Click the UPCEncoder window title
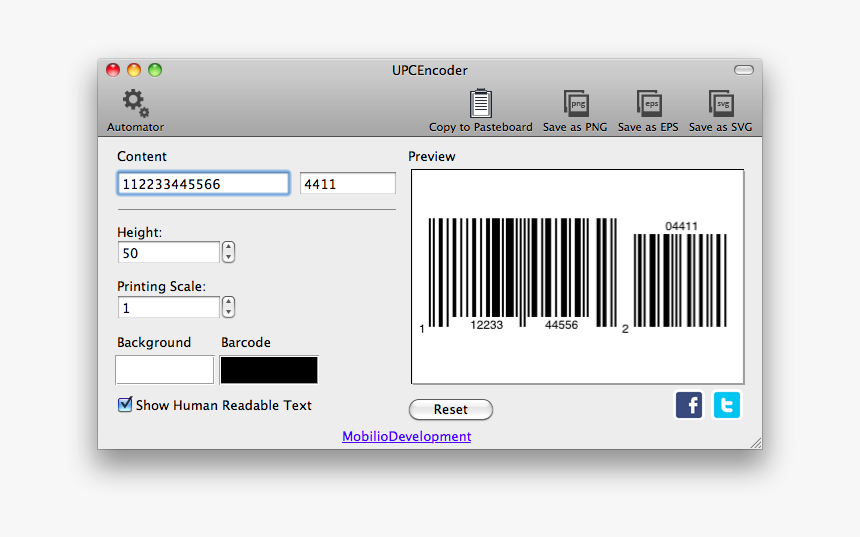This screenshot has height=537, width=860. (429, 70)
